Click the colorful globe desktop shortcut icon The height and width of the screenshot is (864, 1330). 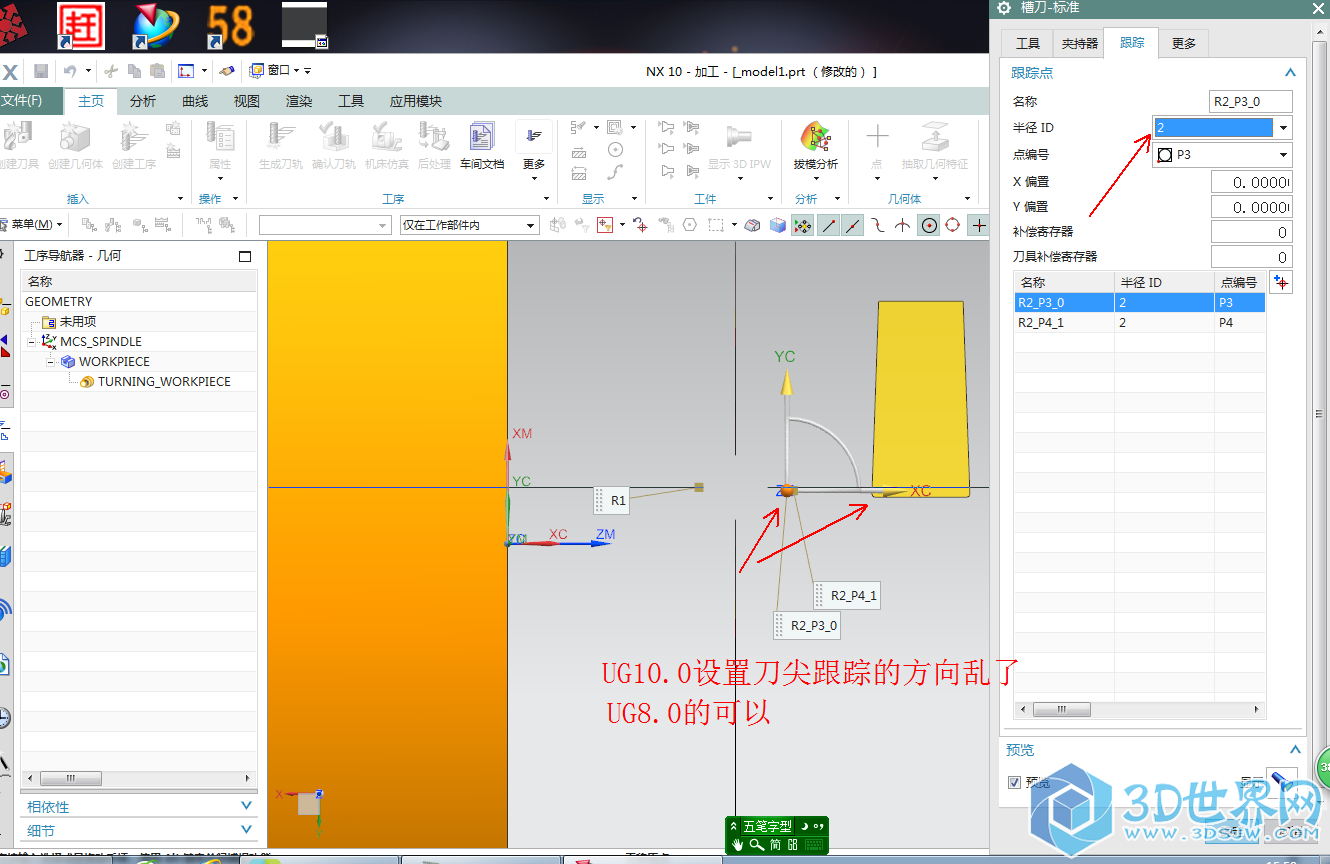click(156, 25)
